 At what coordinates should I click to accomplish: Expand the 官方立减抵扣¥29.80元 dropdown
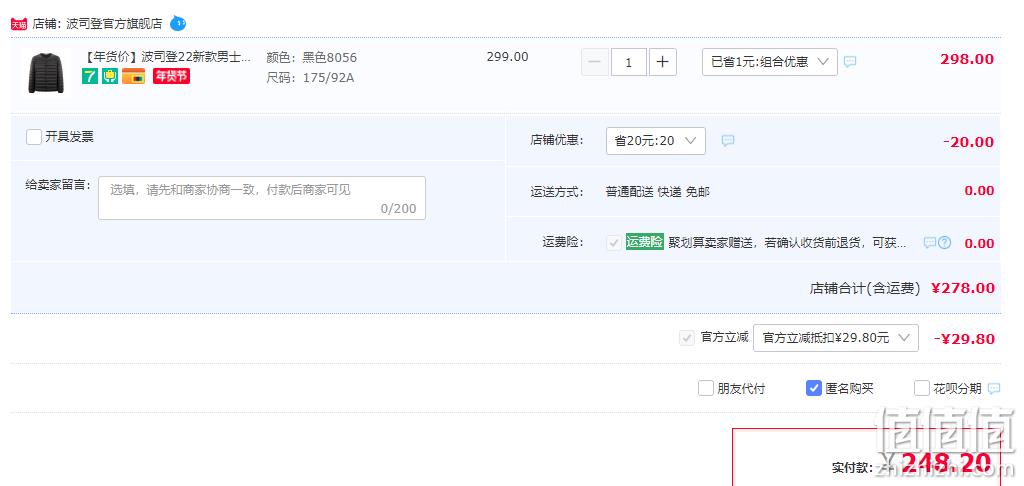point(835,338)
